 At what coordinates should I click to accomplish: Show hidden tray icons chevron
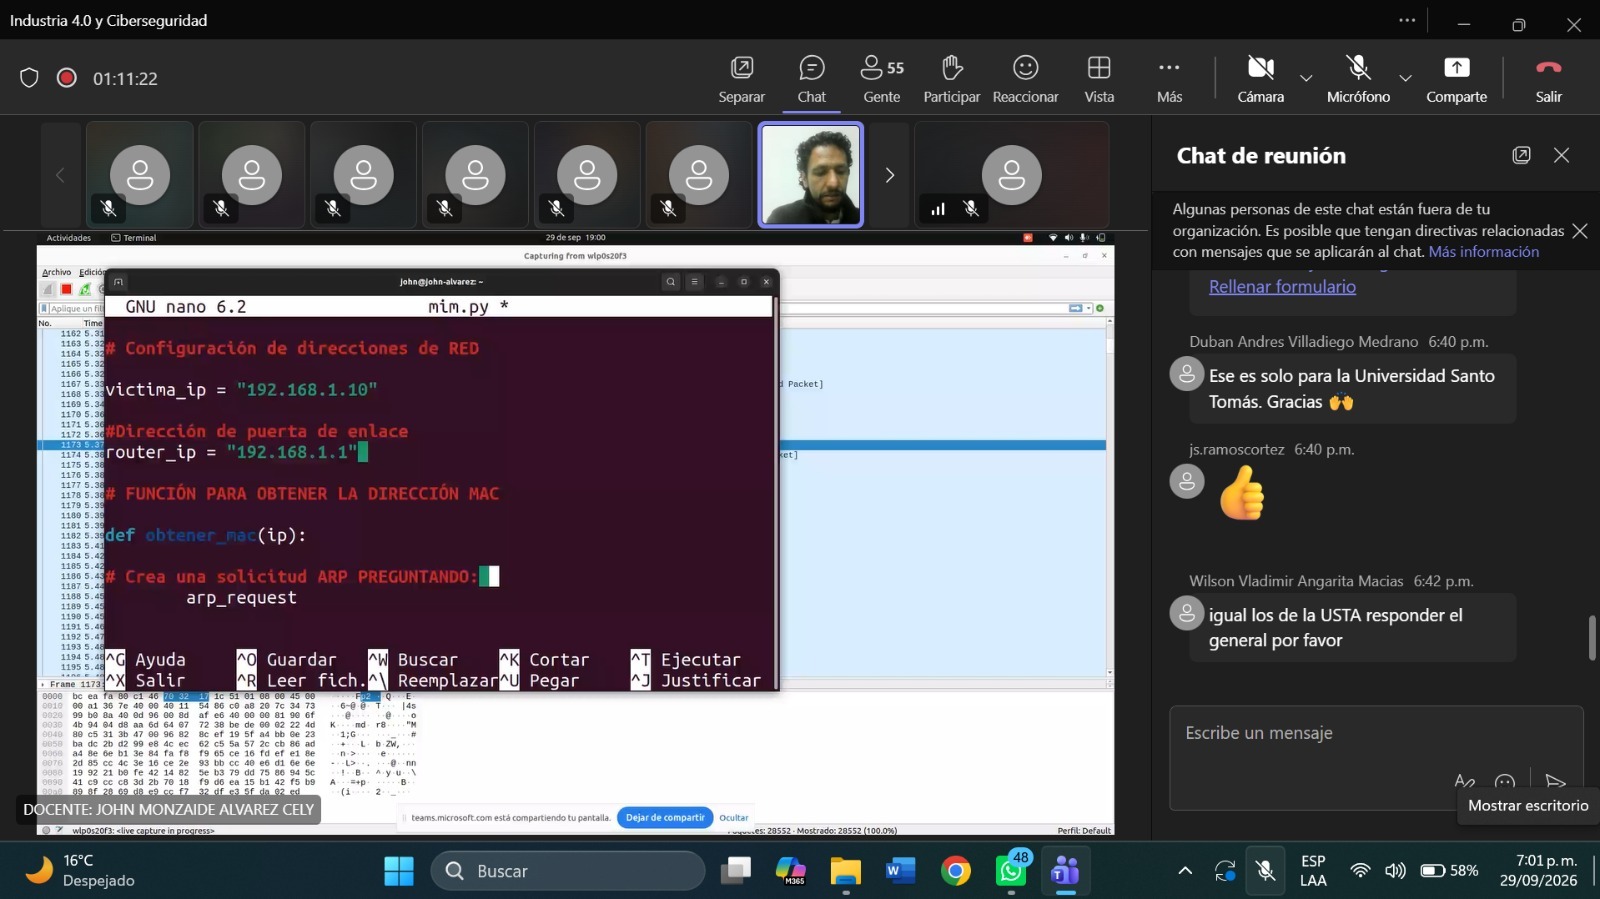pyautogui.click(x=1185, y=871)
